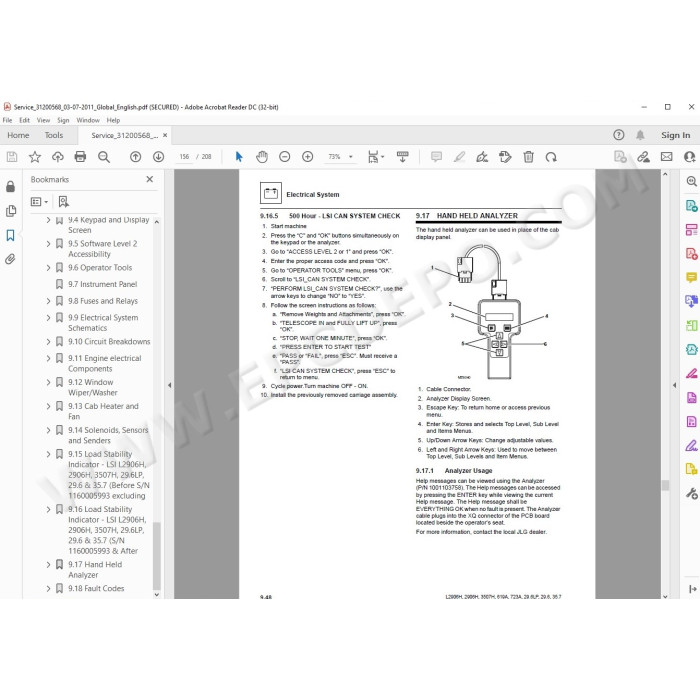700x700 pixels.
Task: Go to next page arrow
Action: tap(158, 157)
